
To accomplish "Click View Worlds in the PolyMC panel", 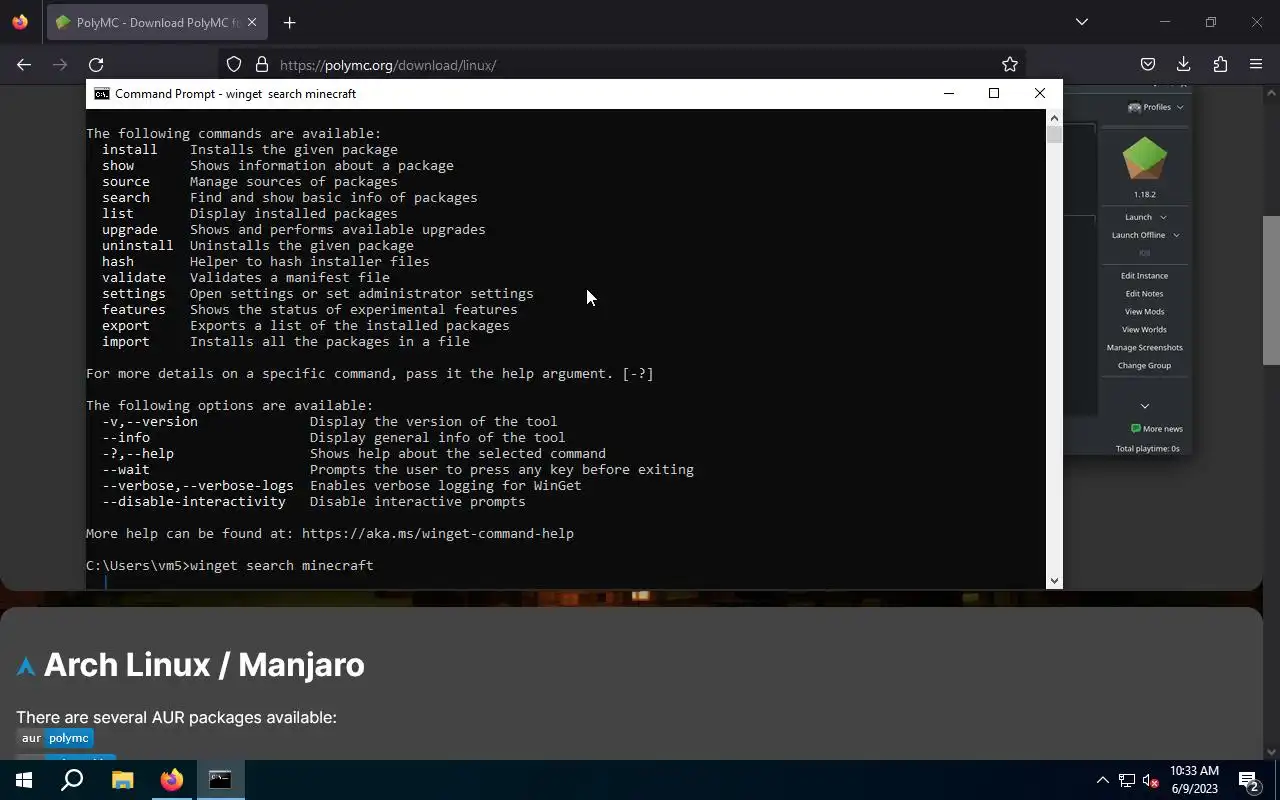I will click(1144, 330).
